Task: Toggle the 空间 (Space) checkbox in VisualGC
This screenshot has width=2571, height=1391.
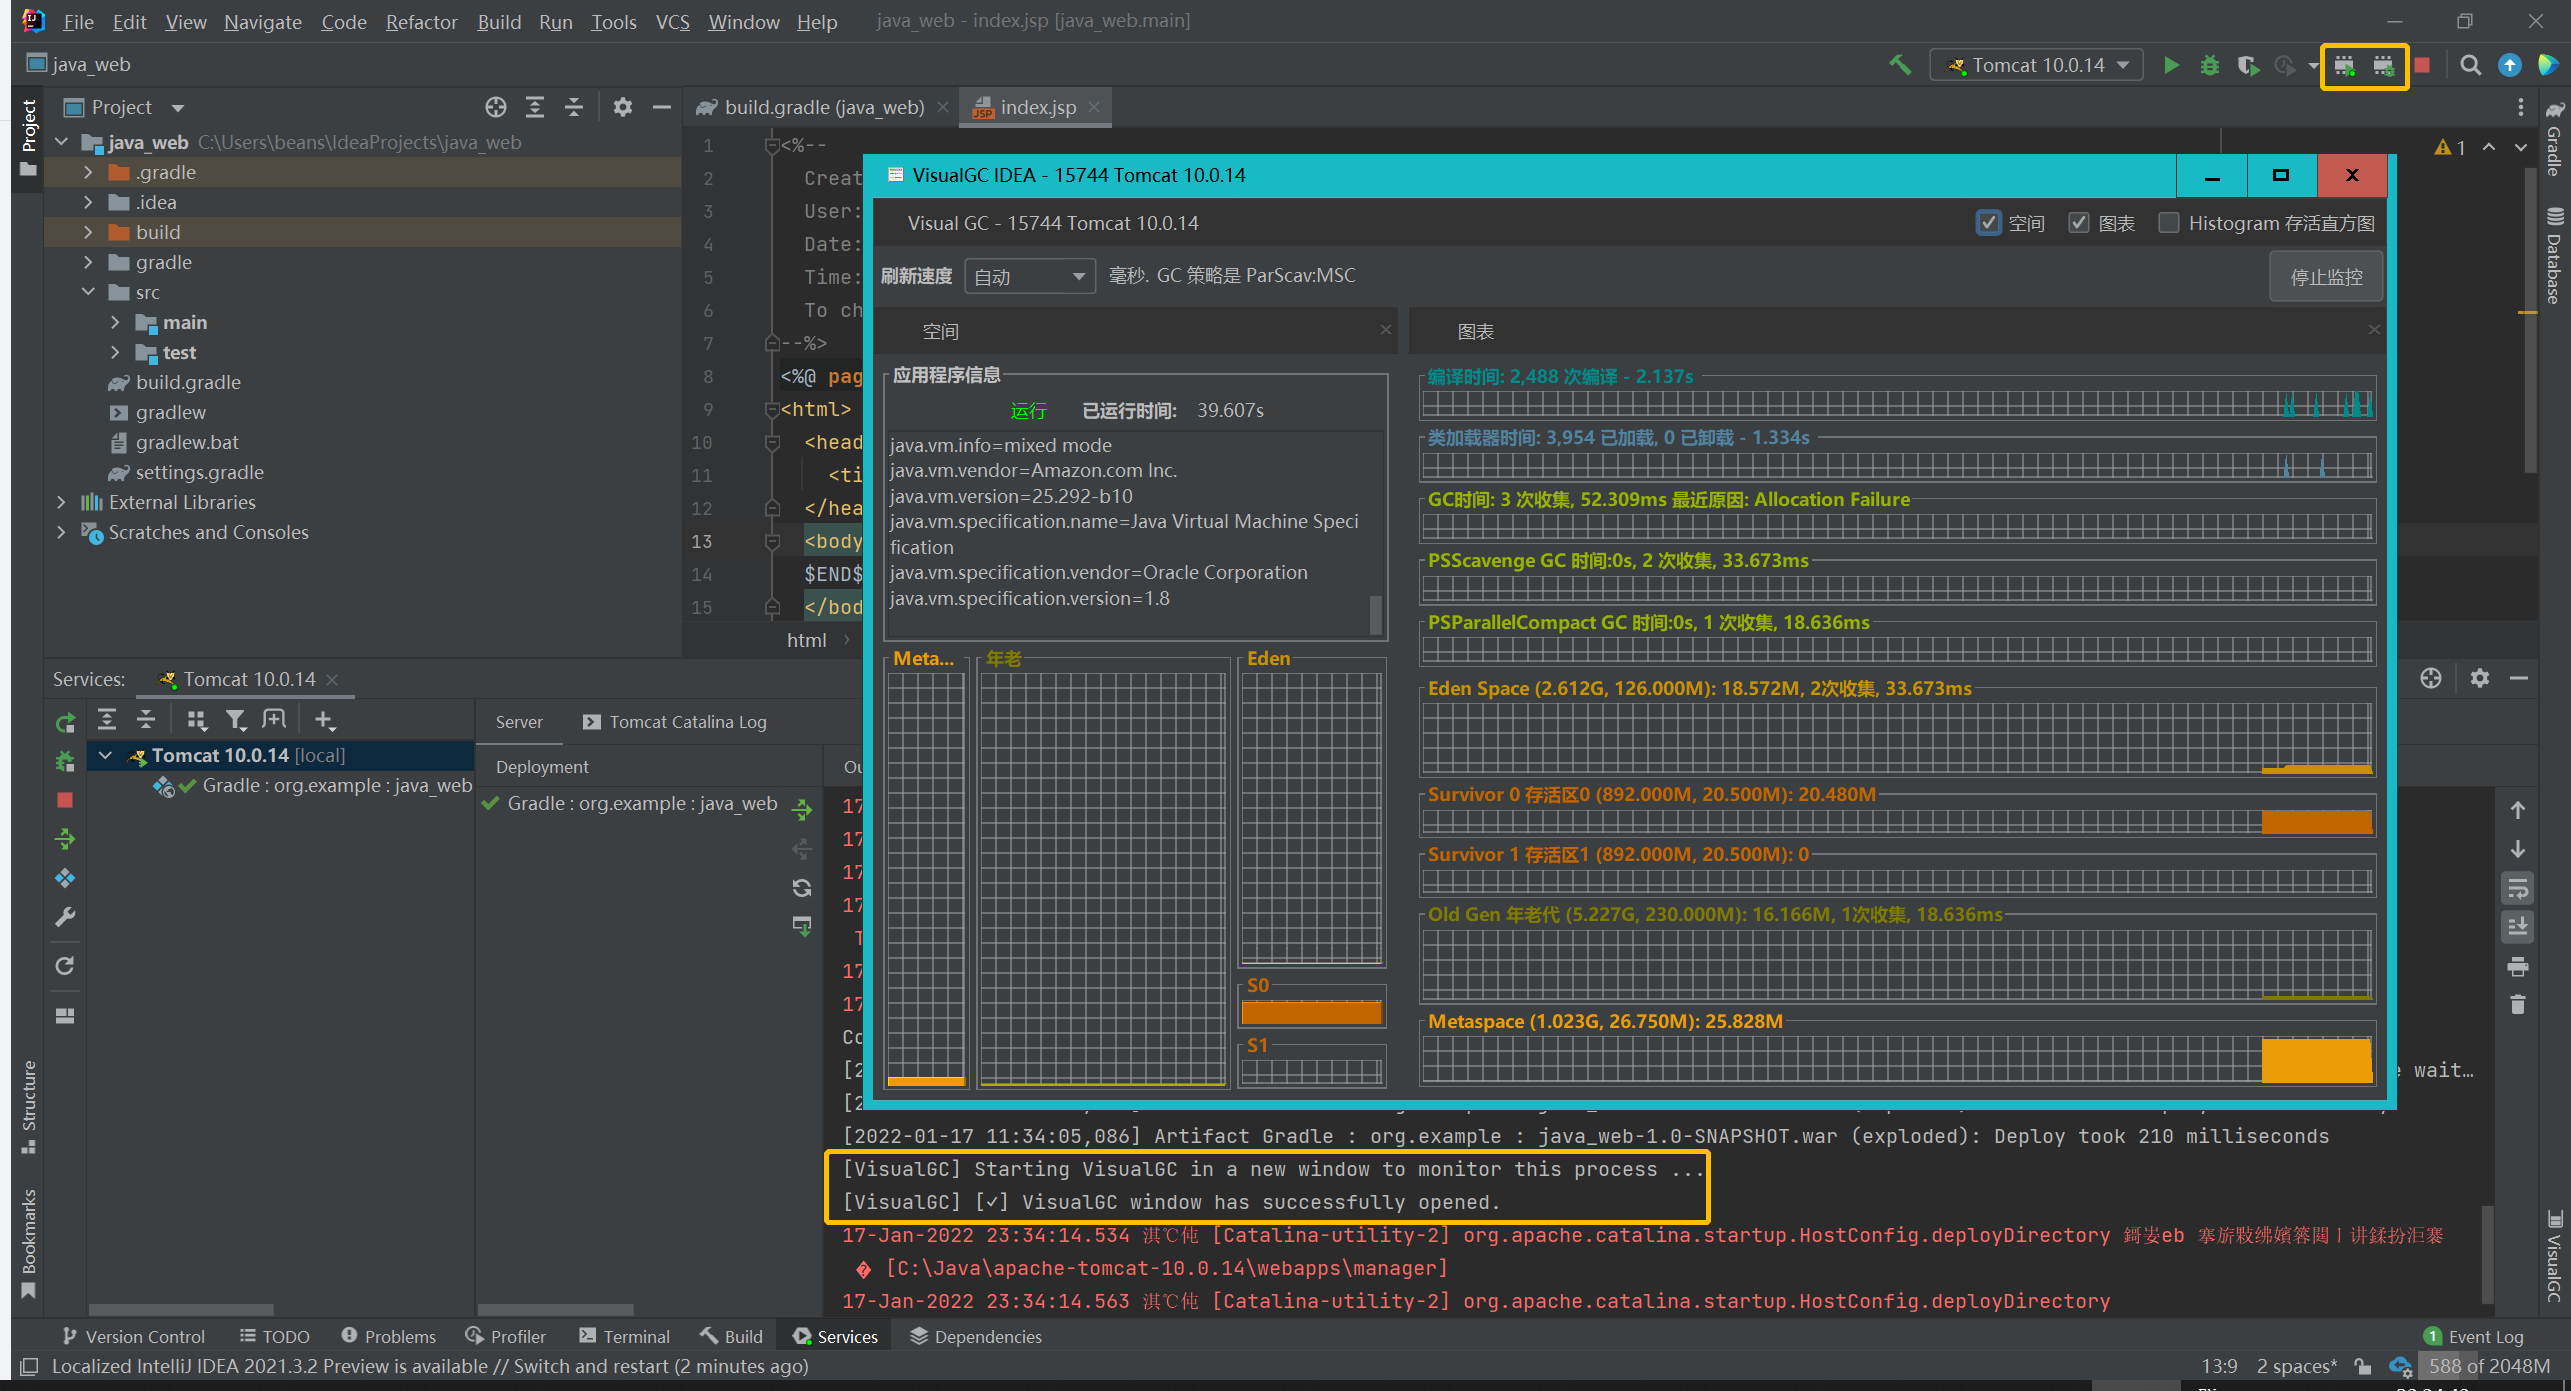Action: point(1990,223)
